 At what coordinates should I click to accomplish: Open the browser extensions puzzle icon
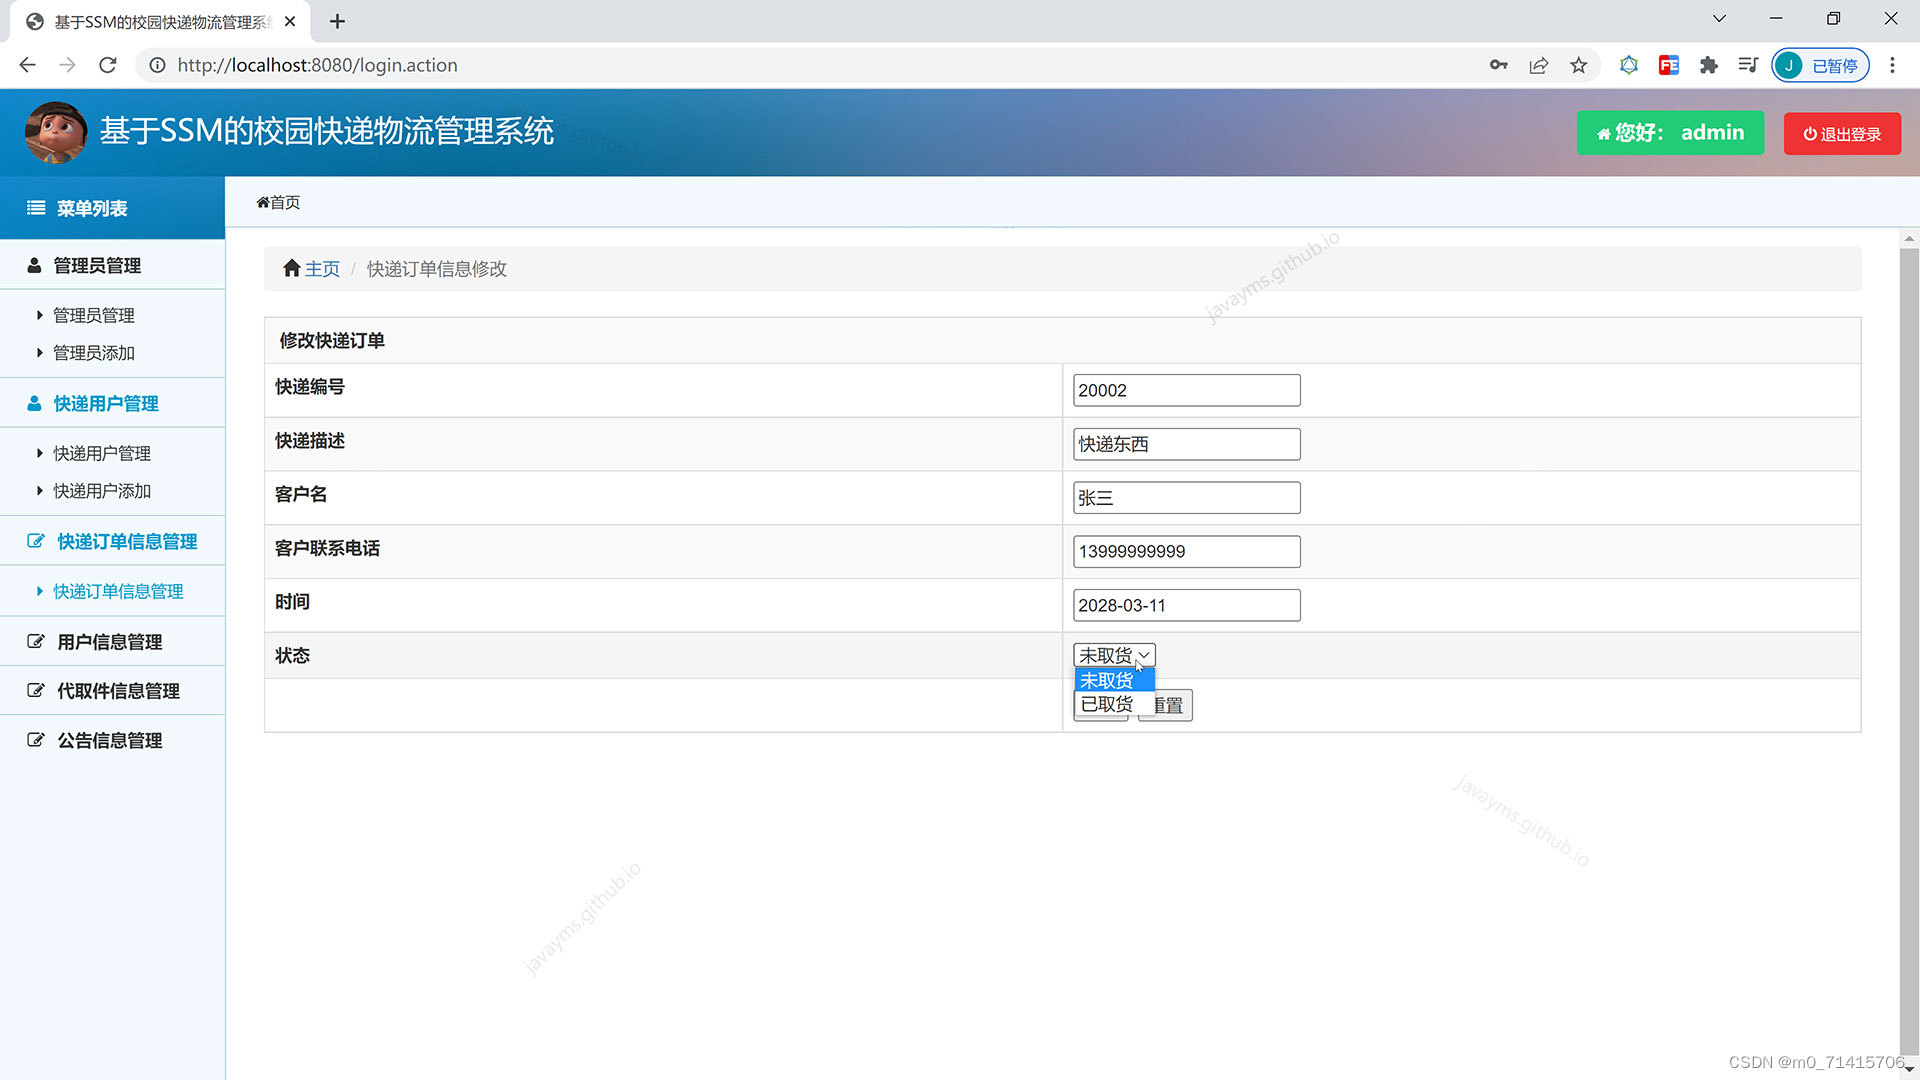(1708, 66)
